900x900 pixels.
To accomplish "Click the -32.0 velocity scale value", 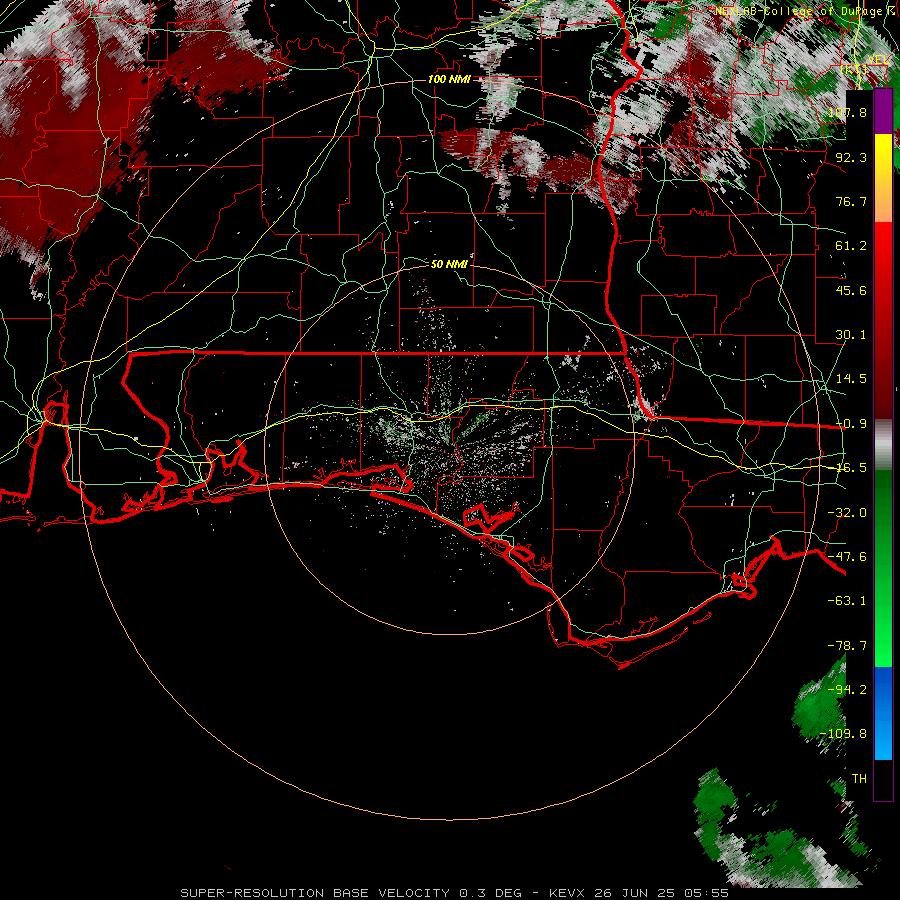I will [x=847, y=513].
